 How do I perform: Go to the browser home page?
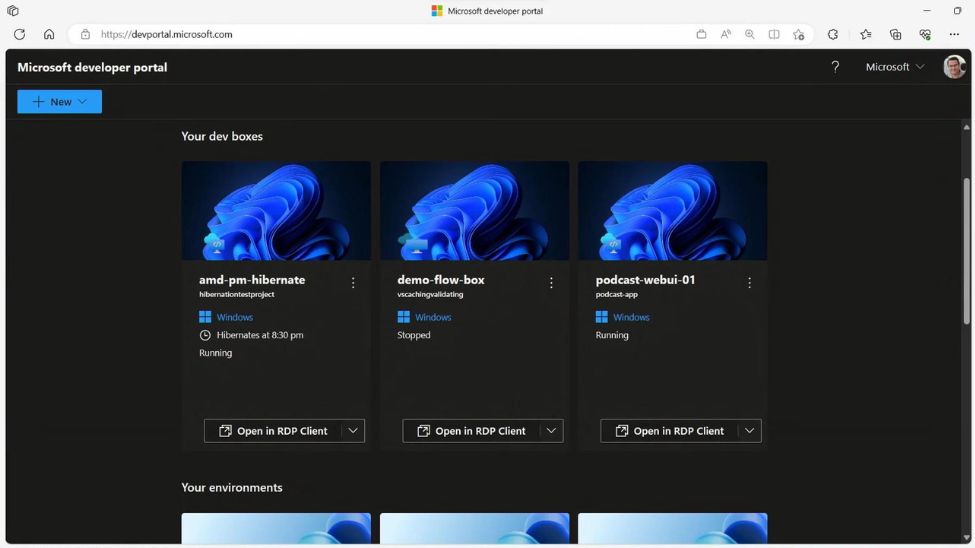[49, 34]
